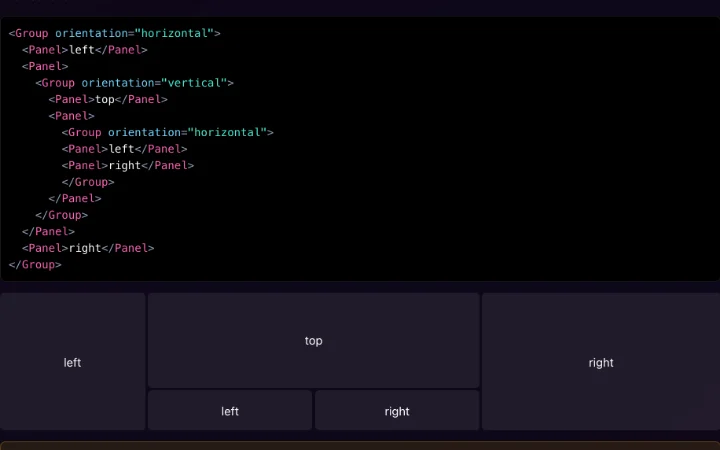
Task: Click the last </Group> closing line of code
Action: (35, 264)
